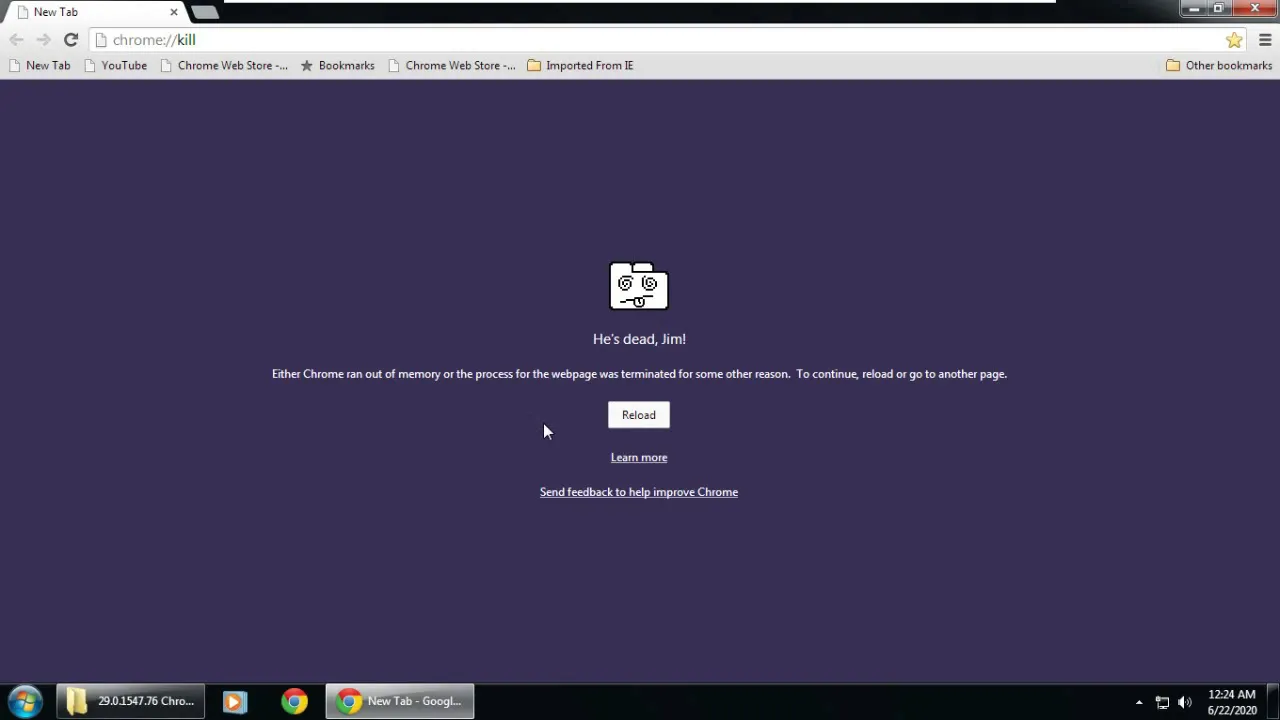
Task: Click the Show desktop strip
Action: pos(1272,701)
